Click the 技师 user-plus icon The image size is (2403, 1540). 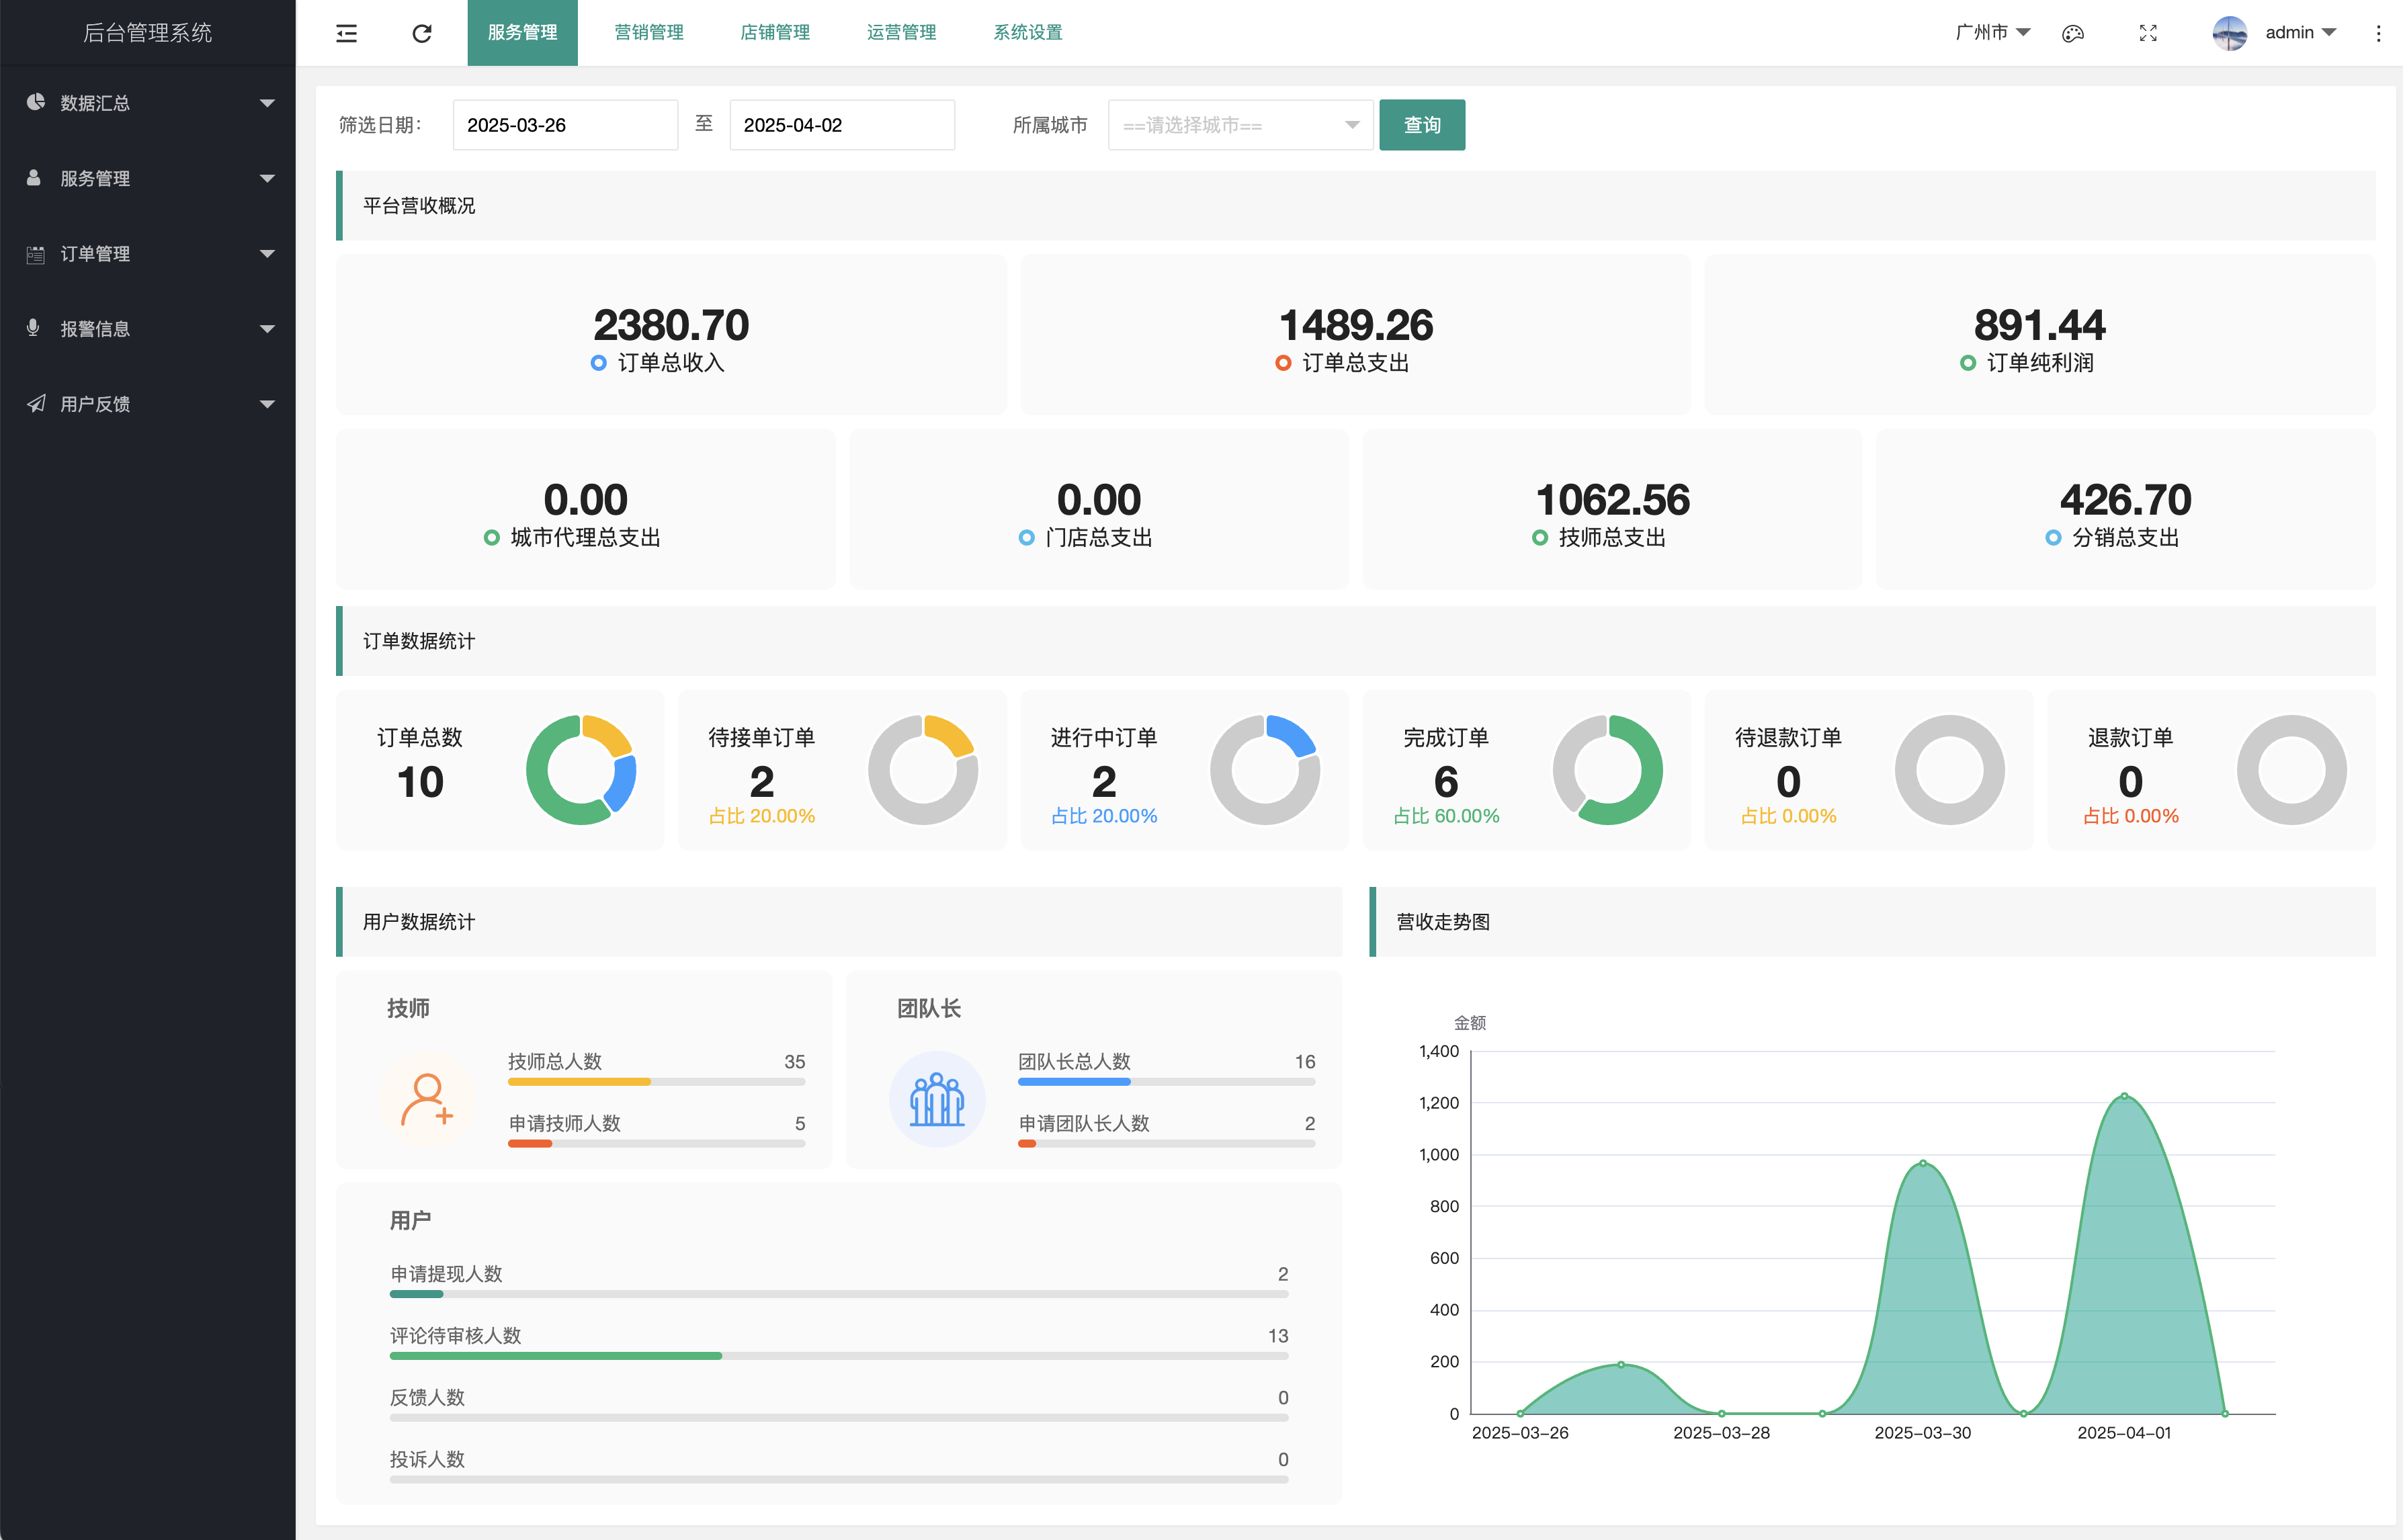tap(427, 1099)
